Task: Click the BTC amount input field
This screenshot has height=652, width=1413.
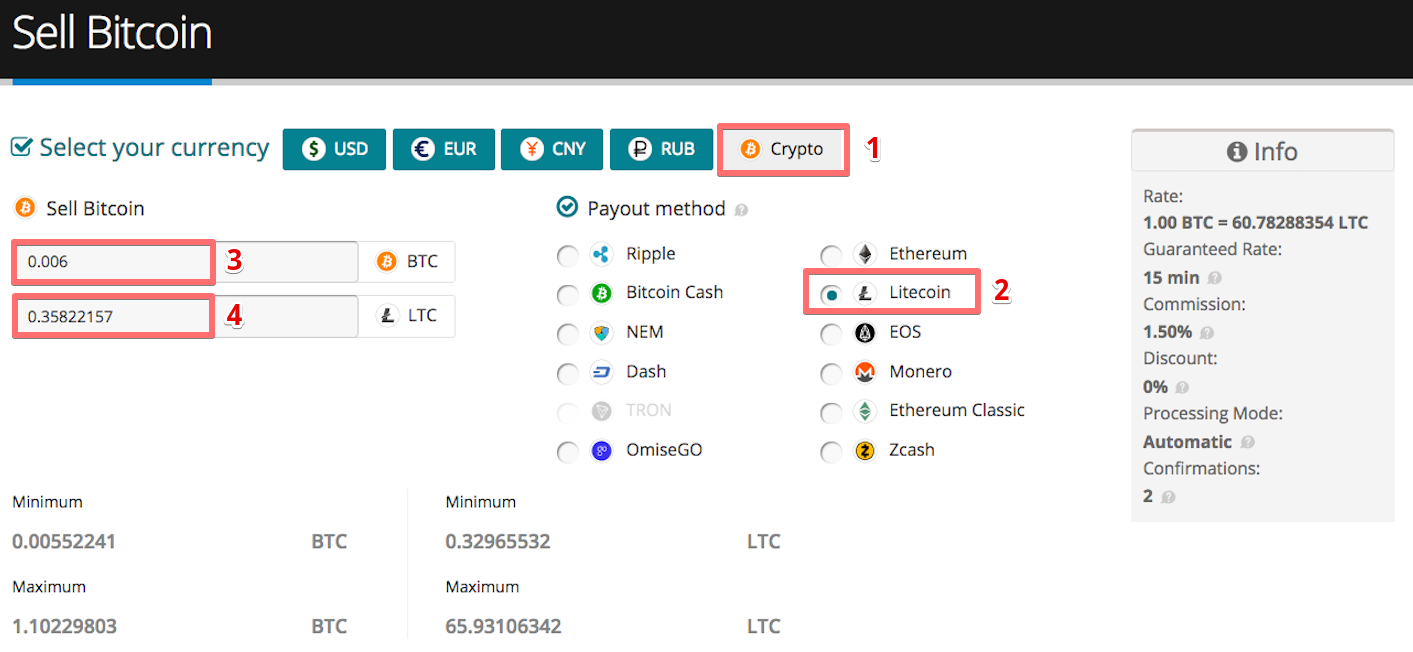Action: pos(186,262)
